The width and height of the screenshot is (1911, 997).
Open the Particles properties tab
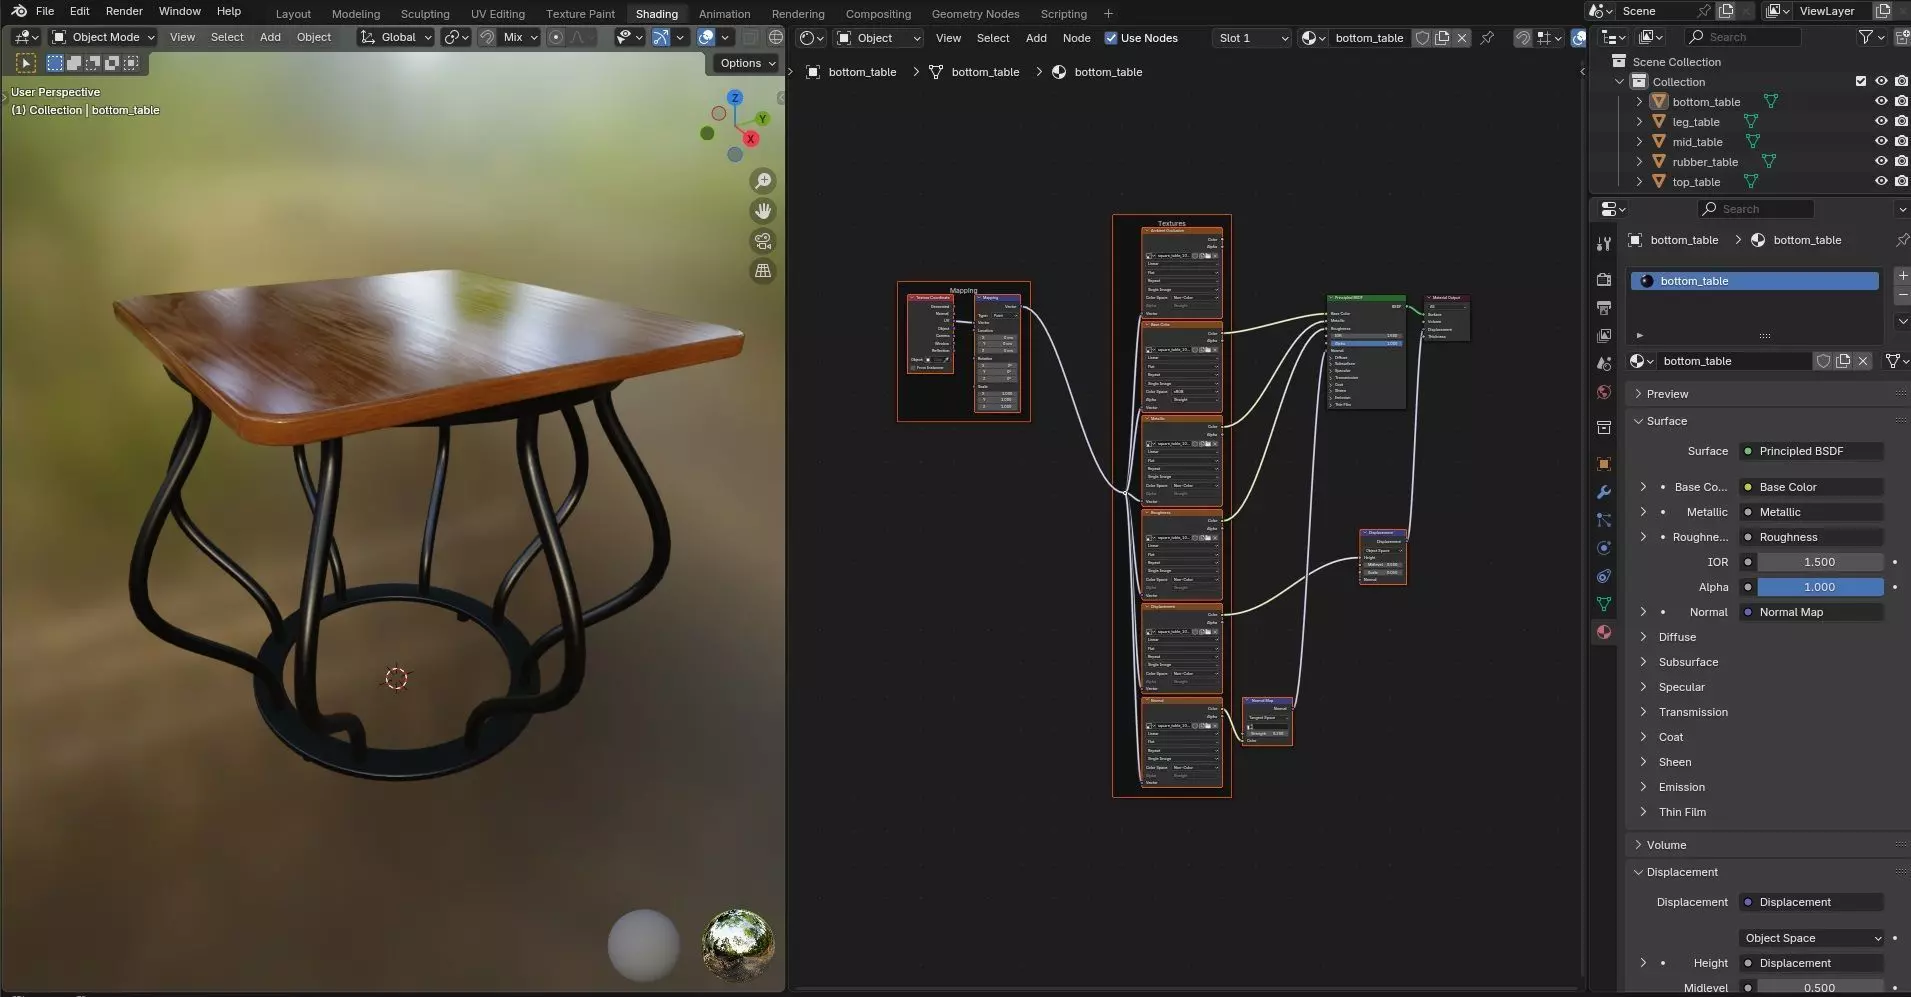(x=1604, y=520)
